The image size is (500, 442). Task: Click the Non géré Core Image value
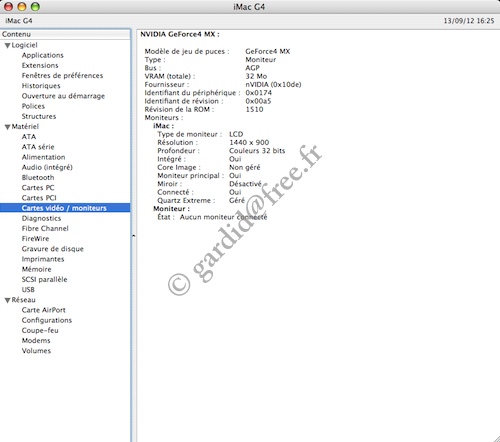click(244, 167)
